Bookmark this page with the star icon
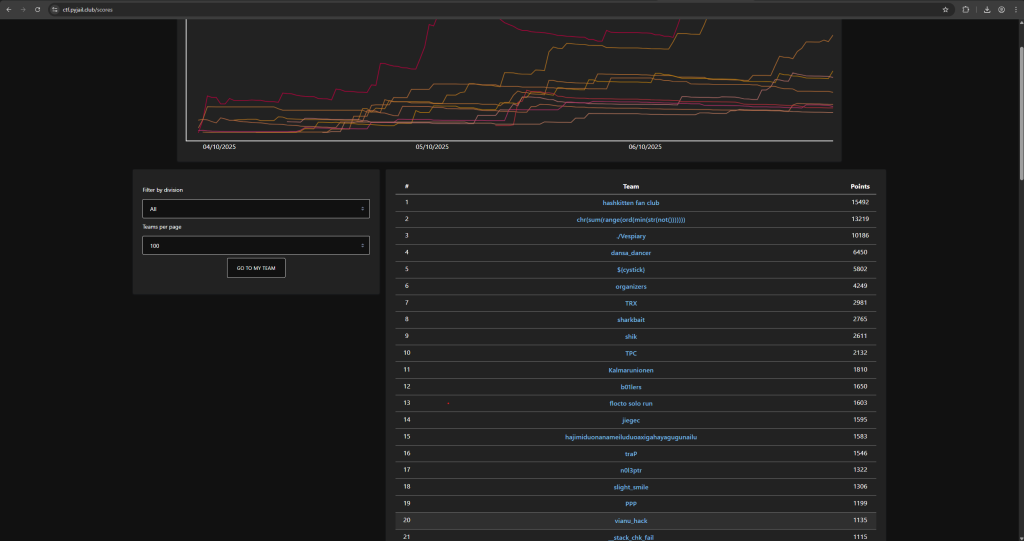 click(x=945, y=9)
